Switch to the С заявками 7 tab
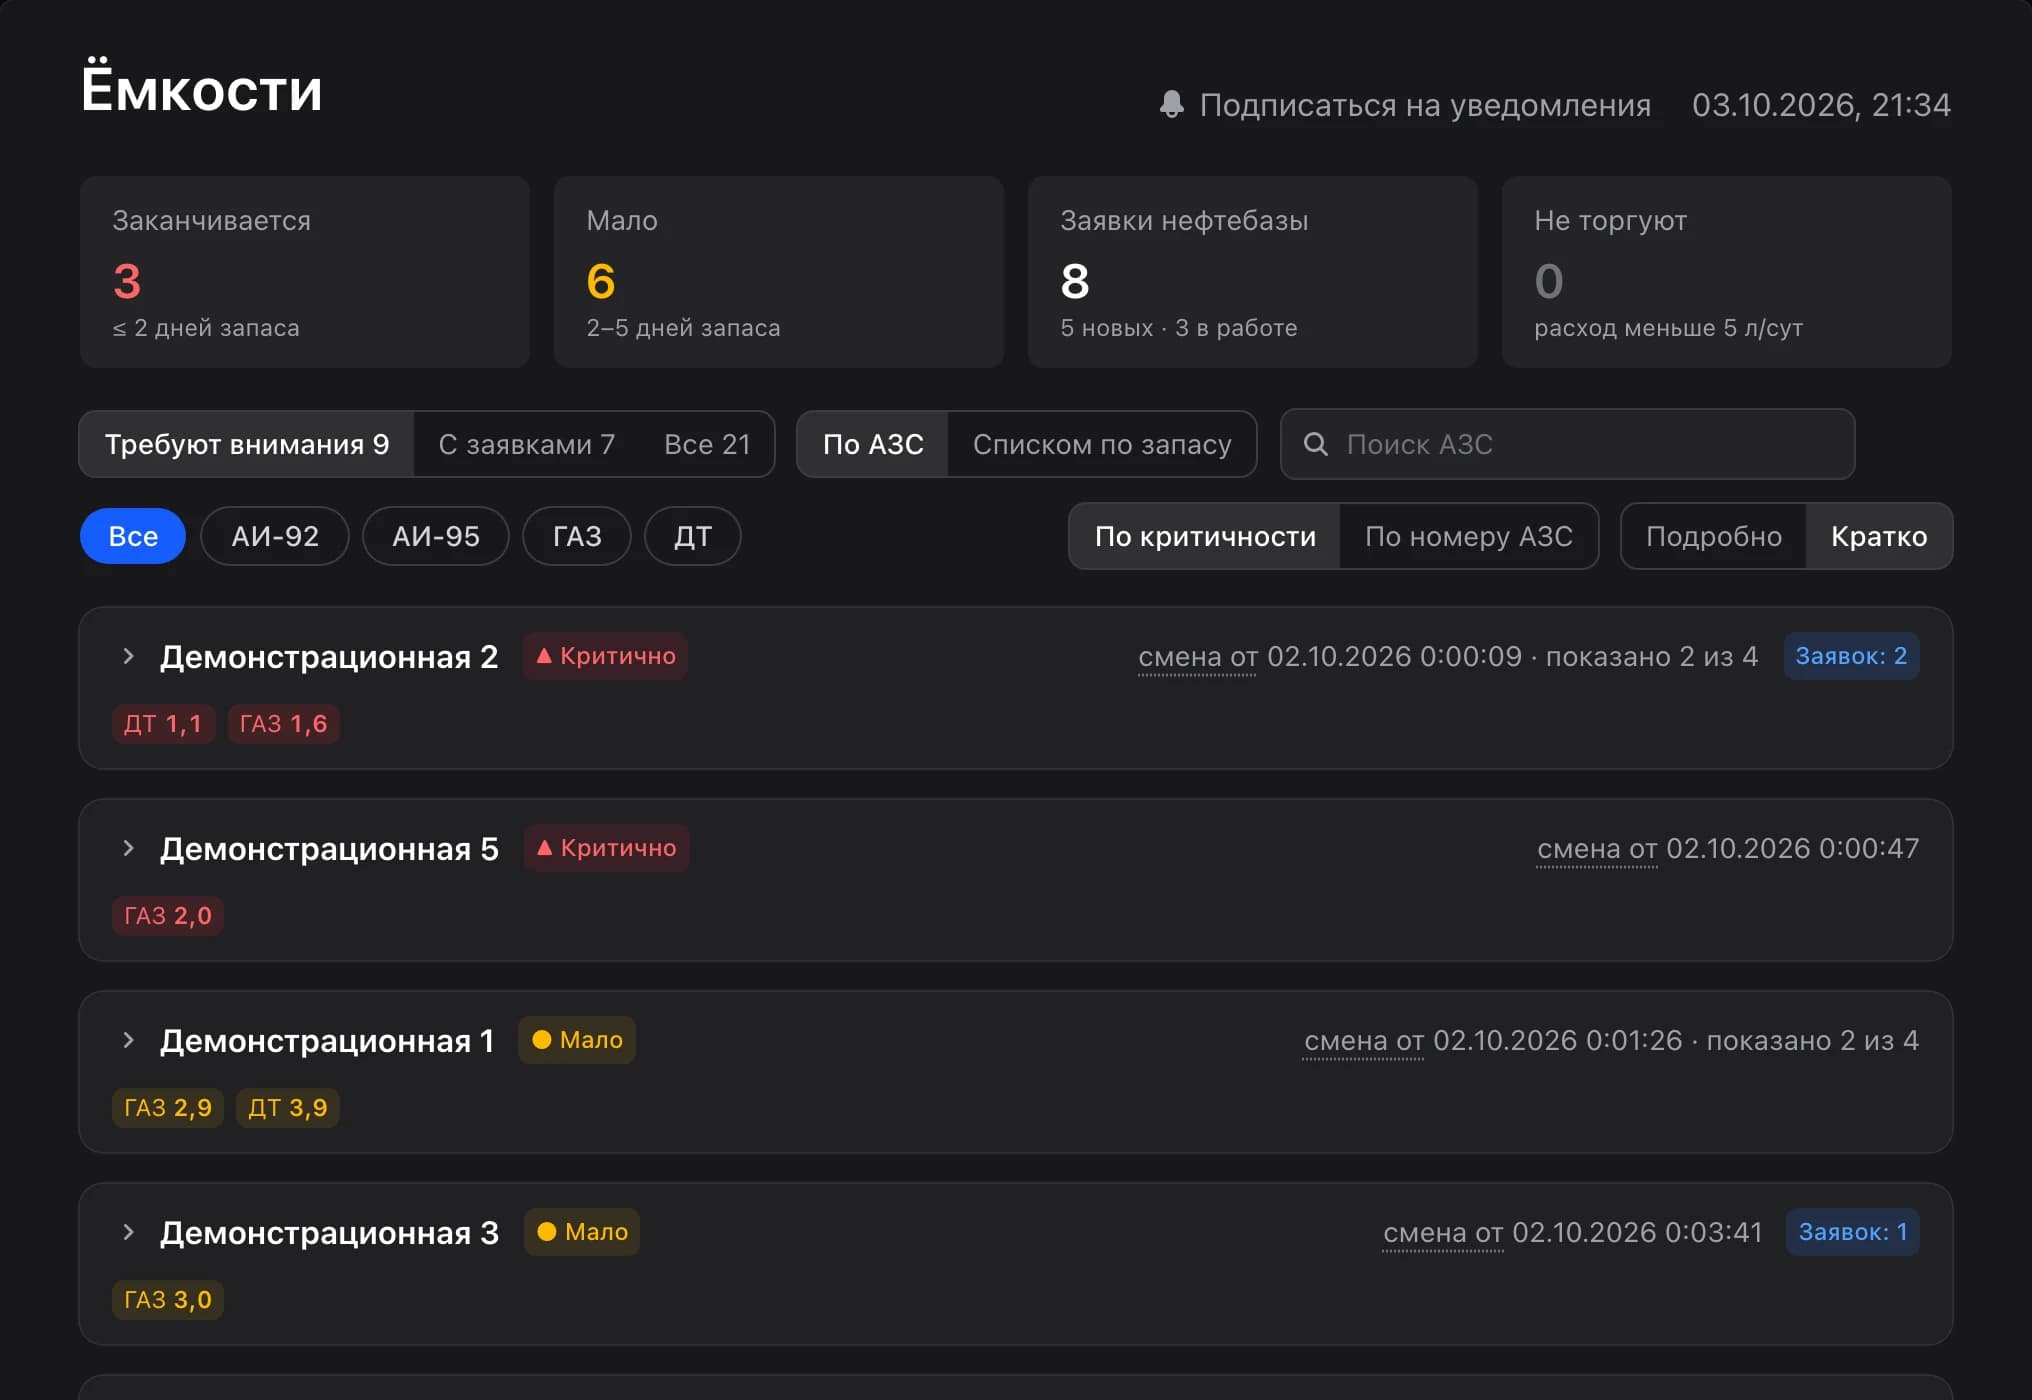 tap(527, 444)
